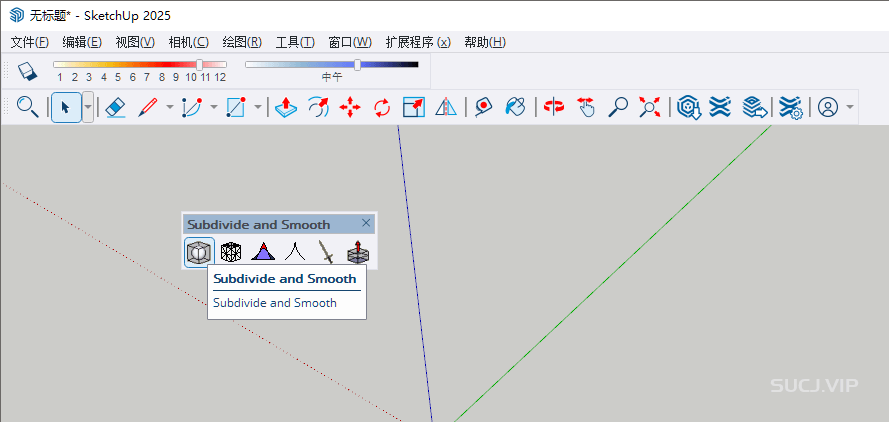Screen dimensions: 889x422
Task: Expand the Arc tool dropdown arrow
Action: tap(214, 107)
